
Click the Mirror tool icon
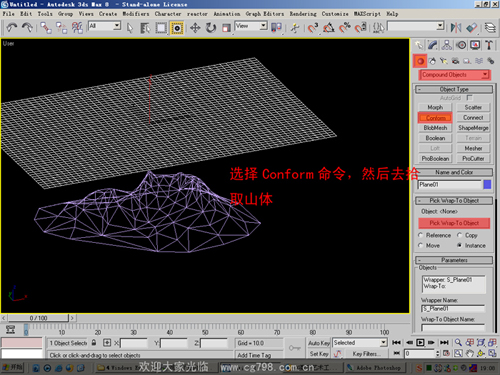[x=456, y=27]
